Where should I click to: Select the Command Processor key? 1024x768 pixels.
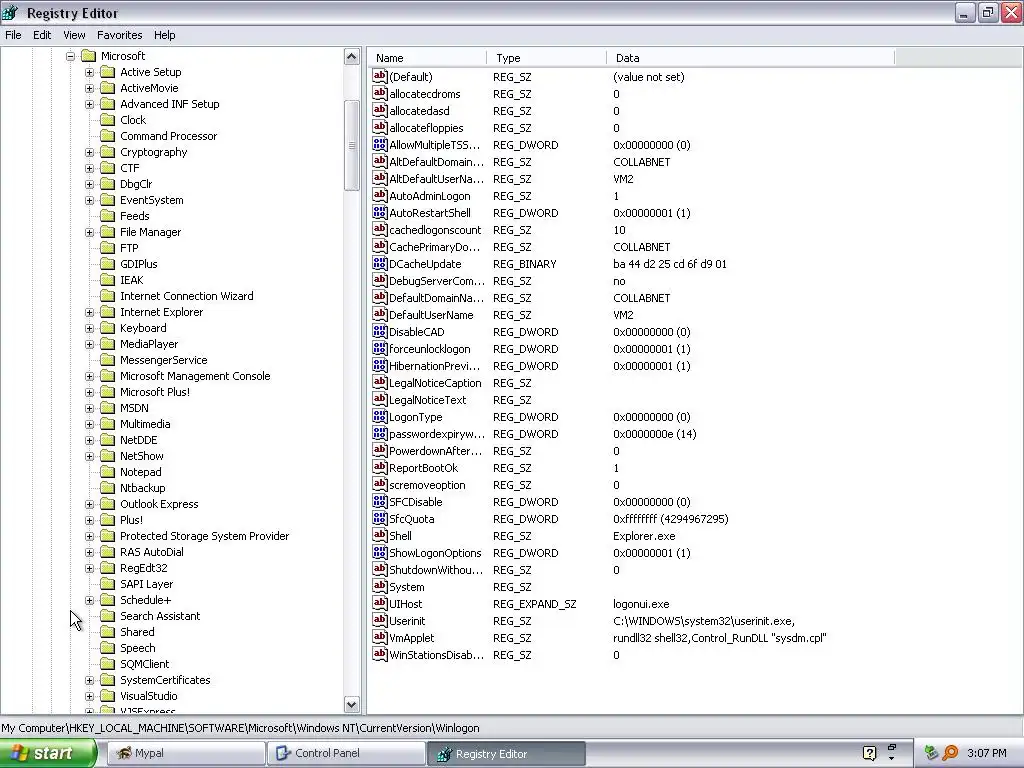pos(168,136)
